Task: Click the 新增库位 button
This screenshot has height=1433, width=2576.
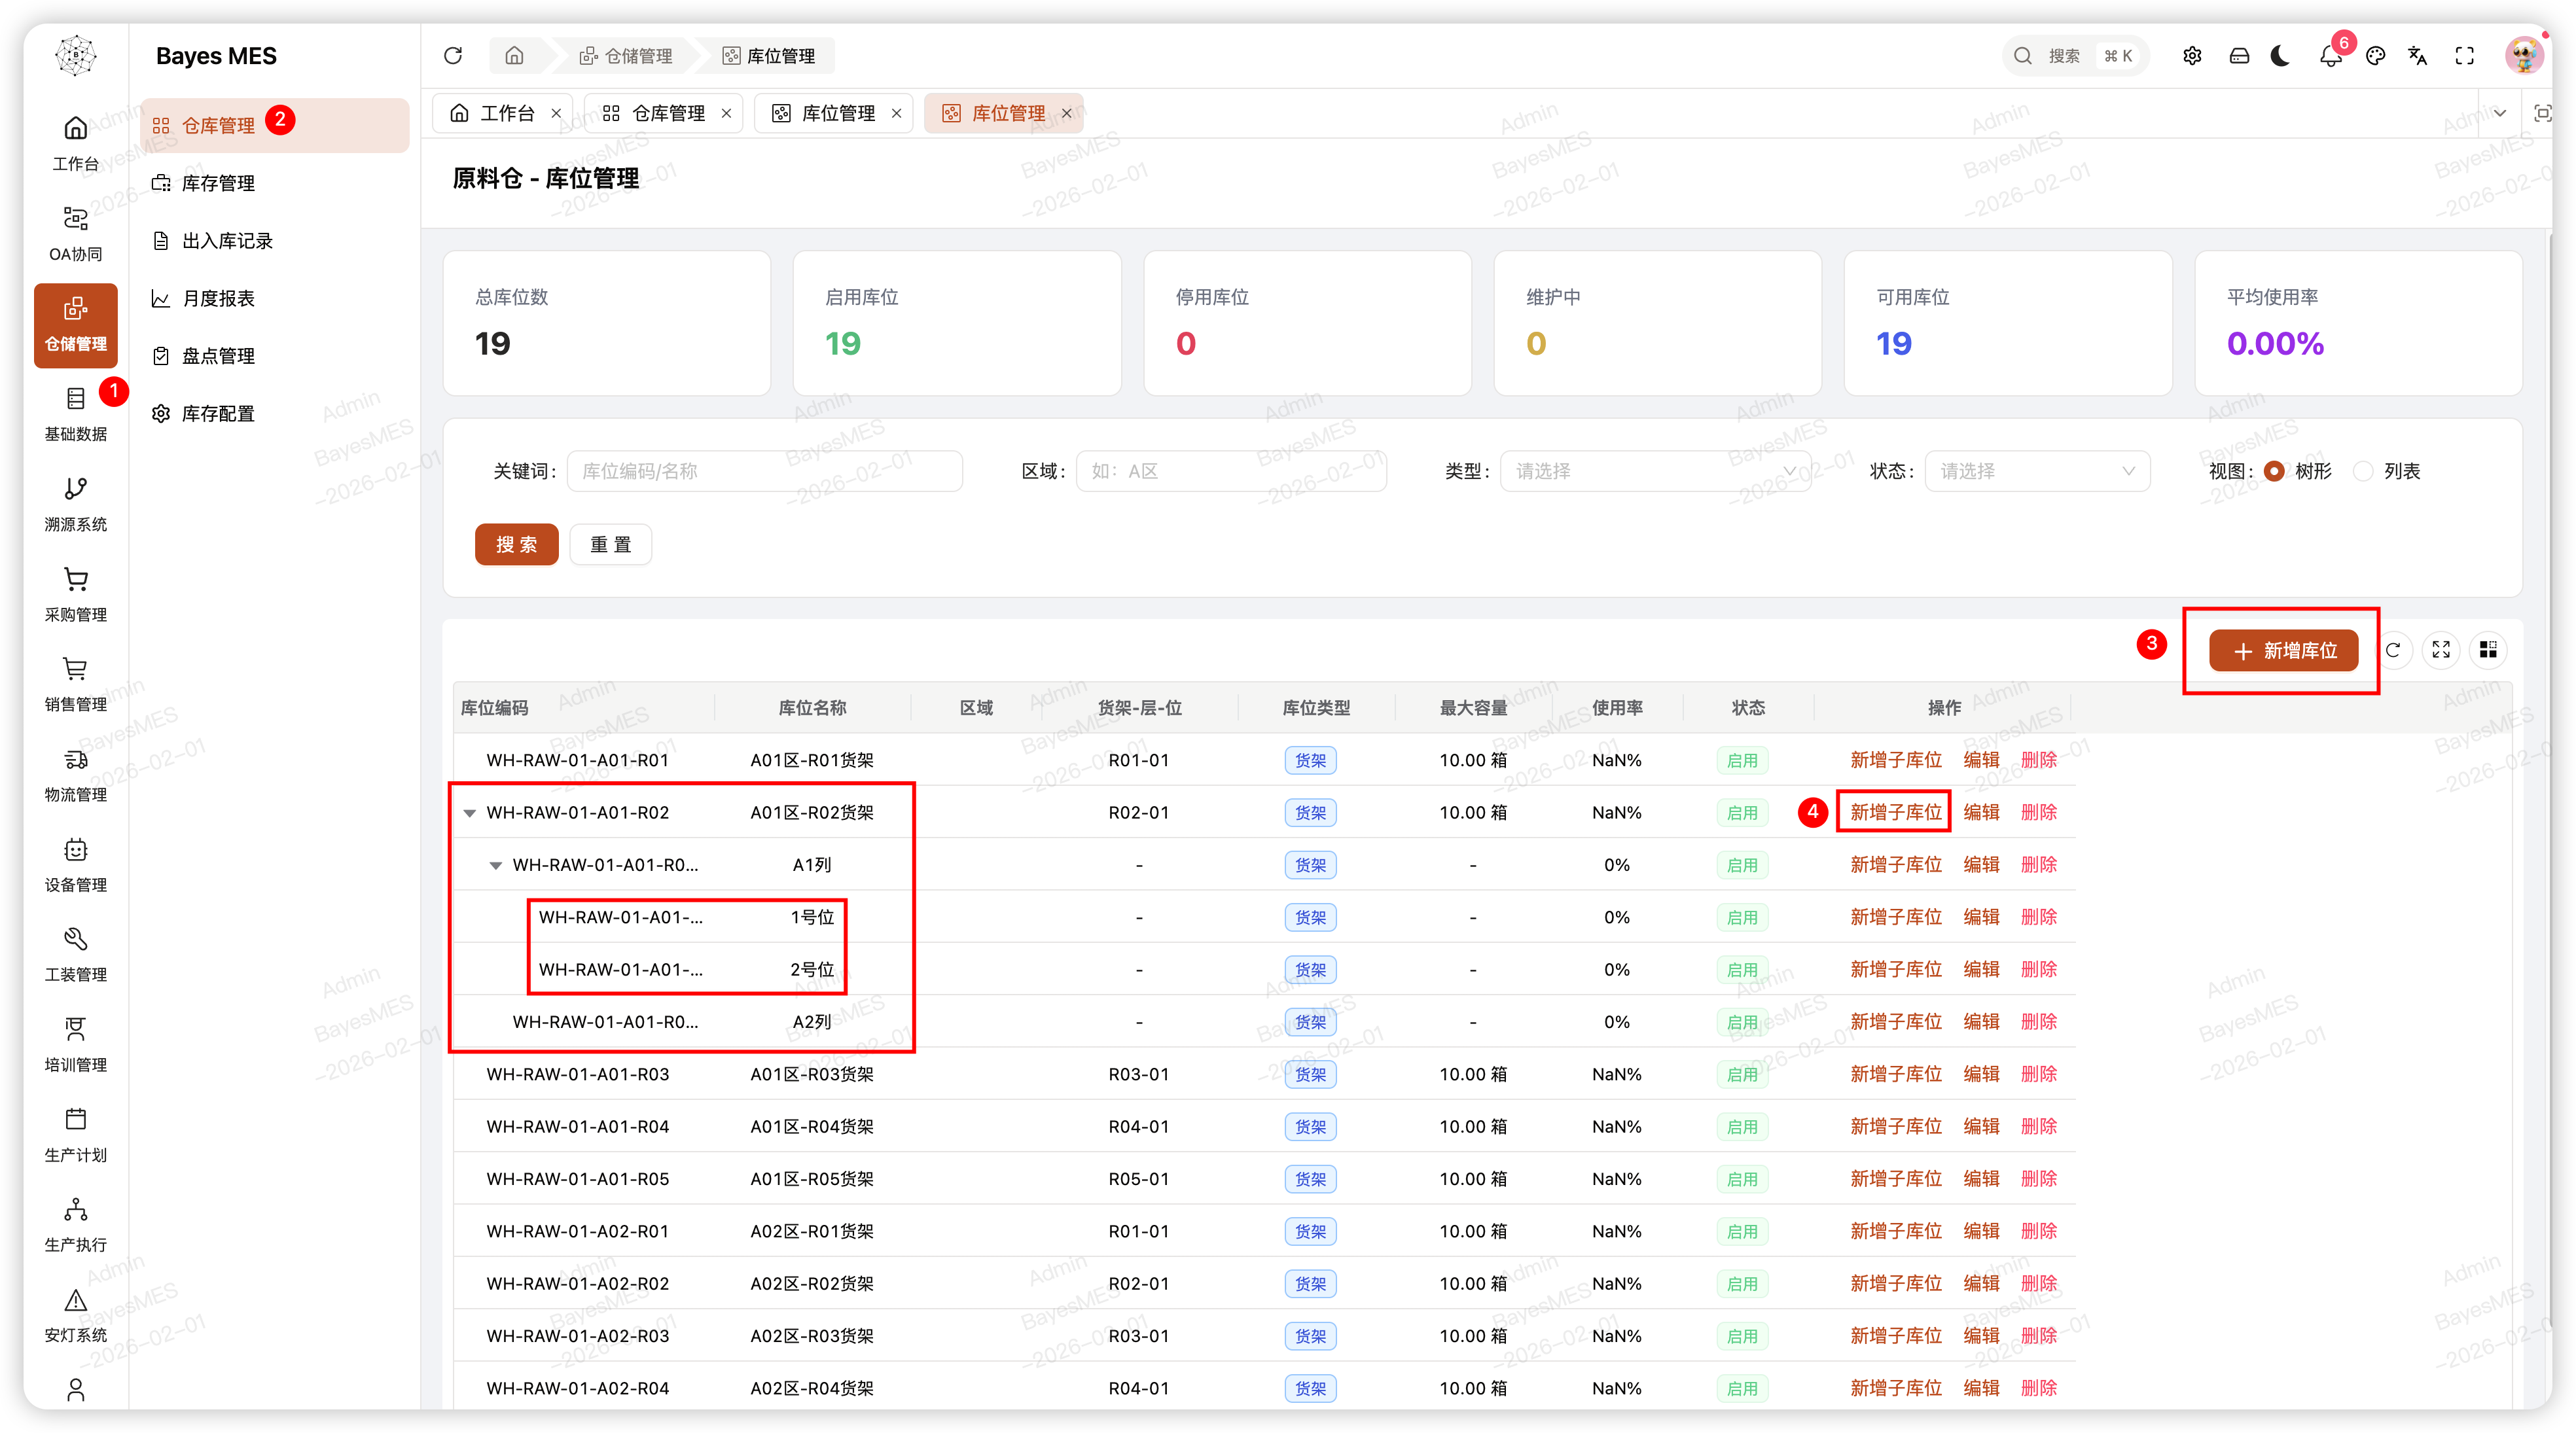Action: (x=2283, y=651)
